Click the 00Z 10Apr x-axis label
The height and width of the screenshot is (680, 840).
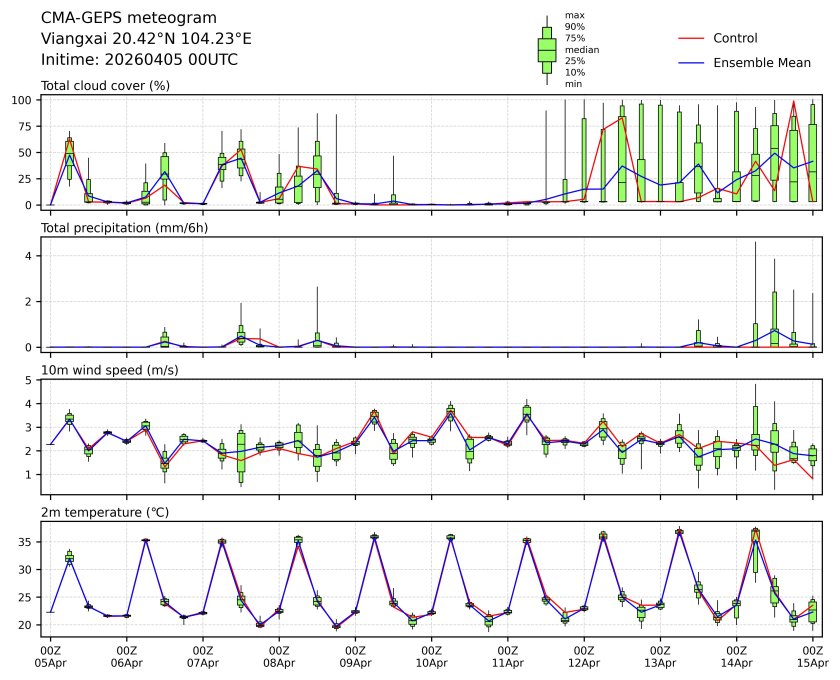pos(431,656)
